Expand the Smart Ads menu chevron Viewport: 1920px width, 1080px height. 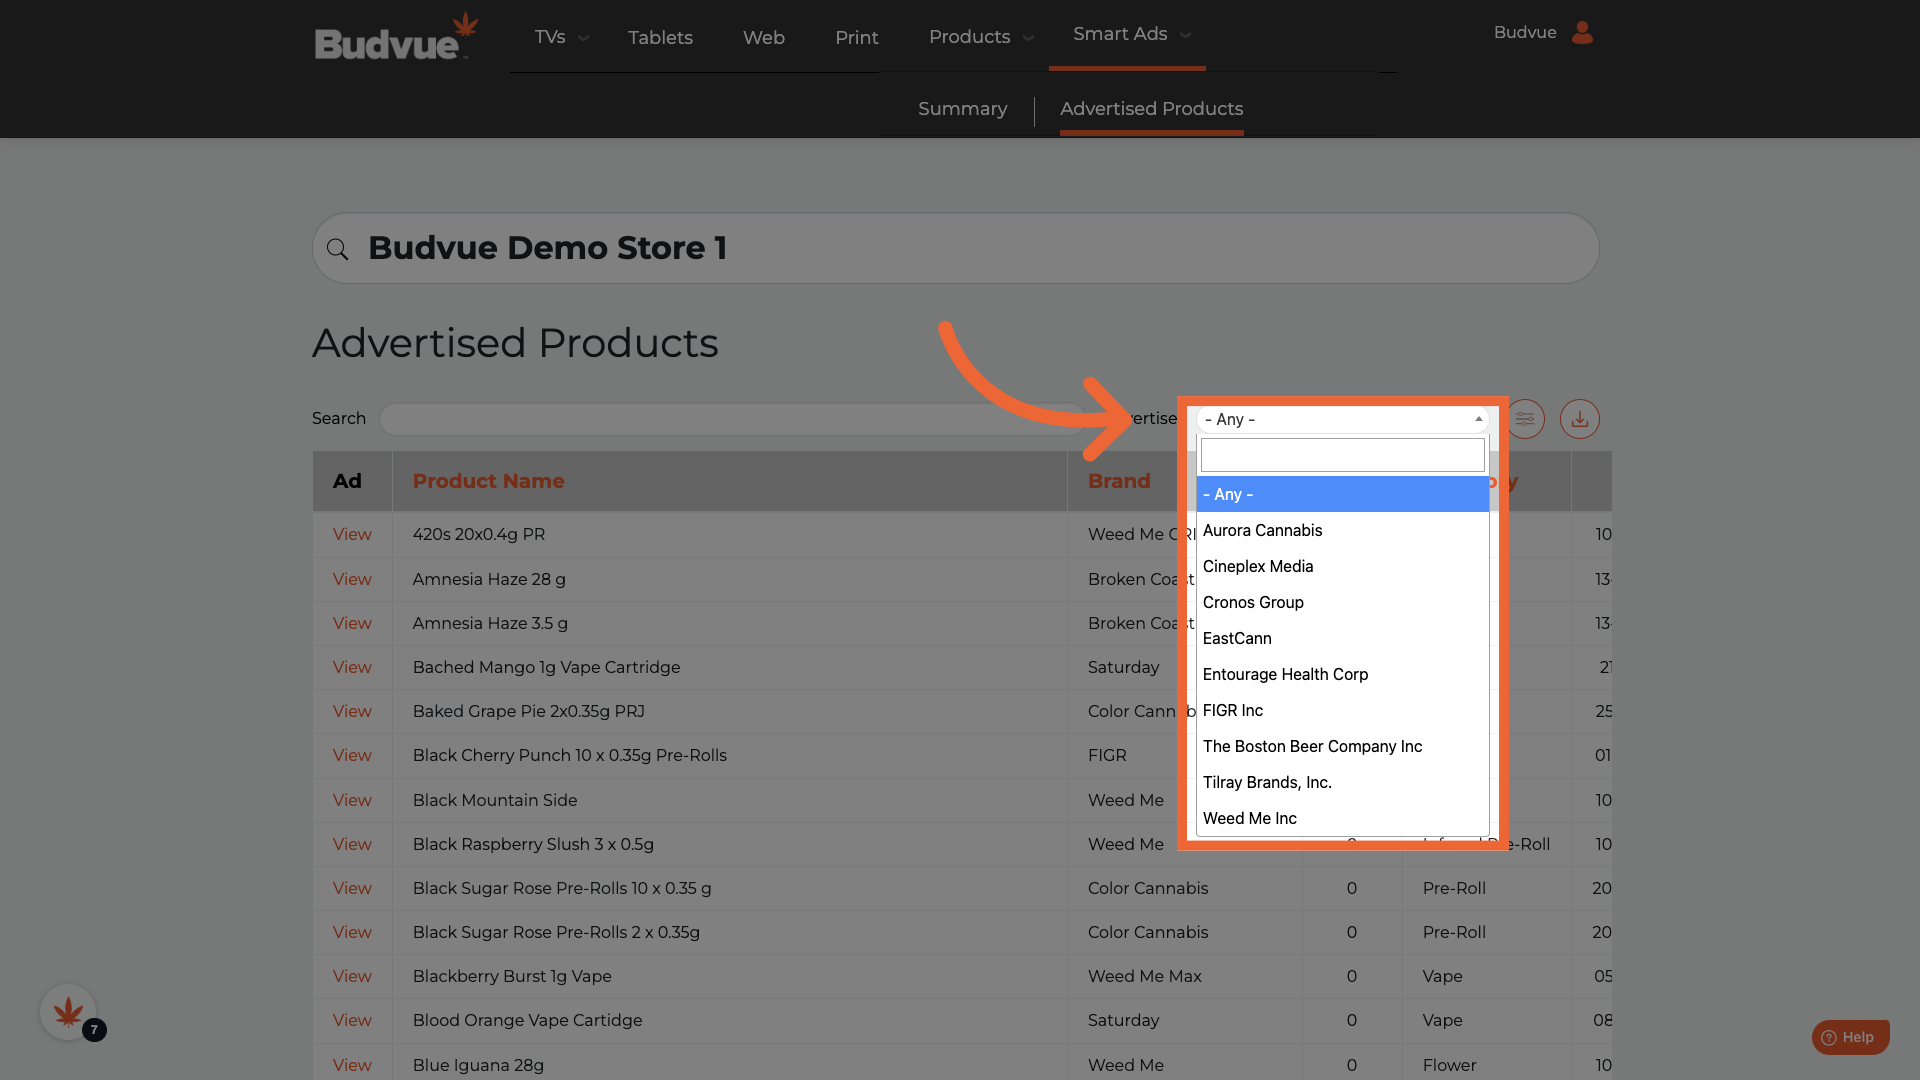[1186, 35]
